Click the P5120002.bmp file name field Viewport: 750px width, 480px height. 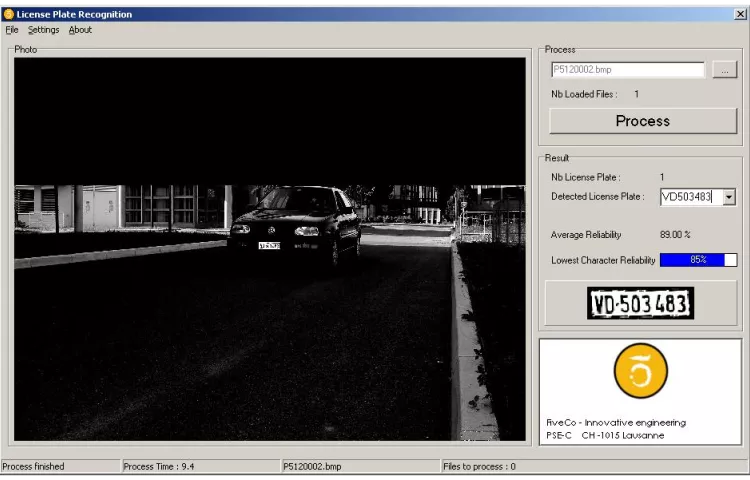627,70
